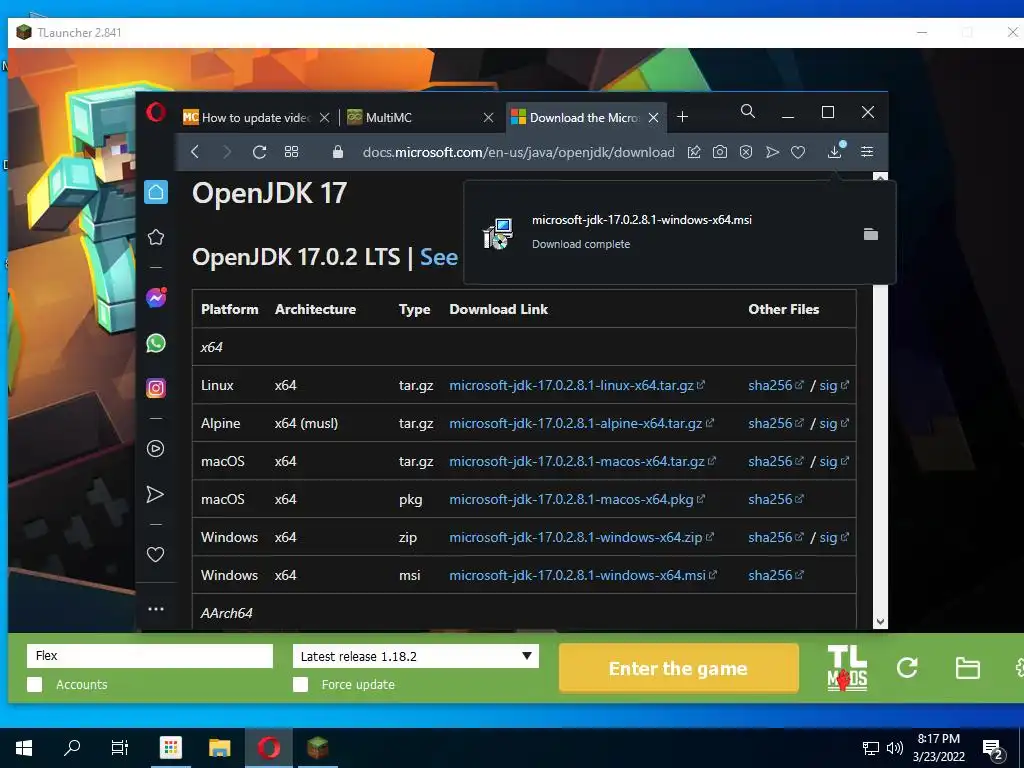1024x768 pixels.
Task: Open Opera Speed Dial grid icon
Action: 291,152
